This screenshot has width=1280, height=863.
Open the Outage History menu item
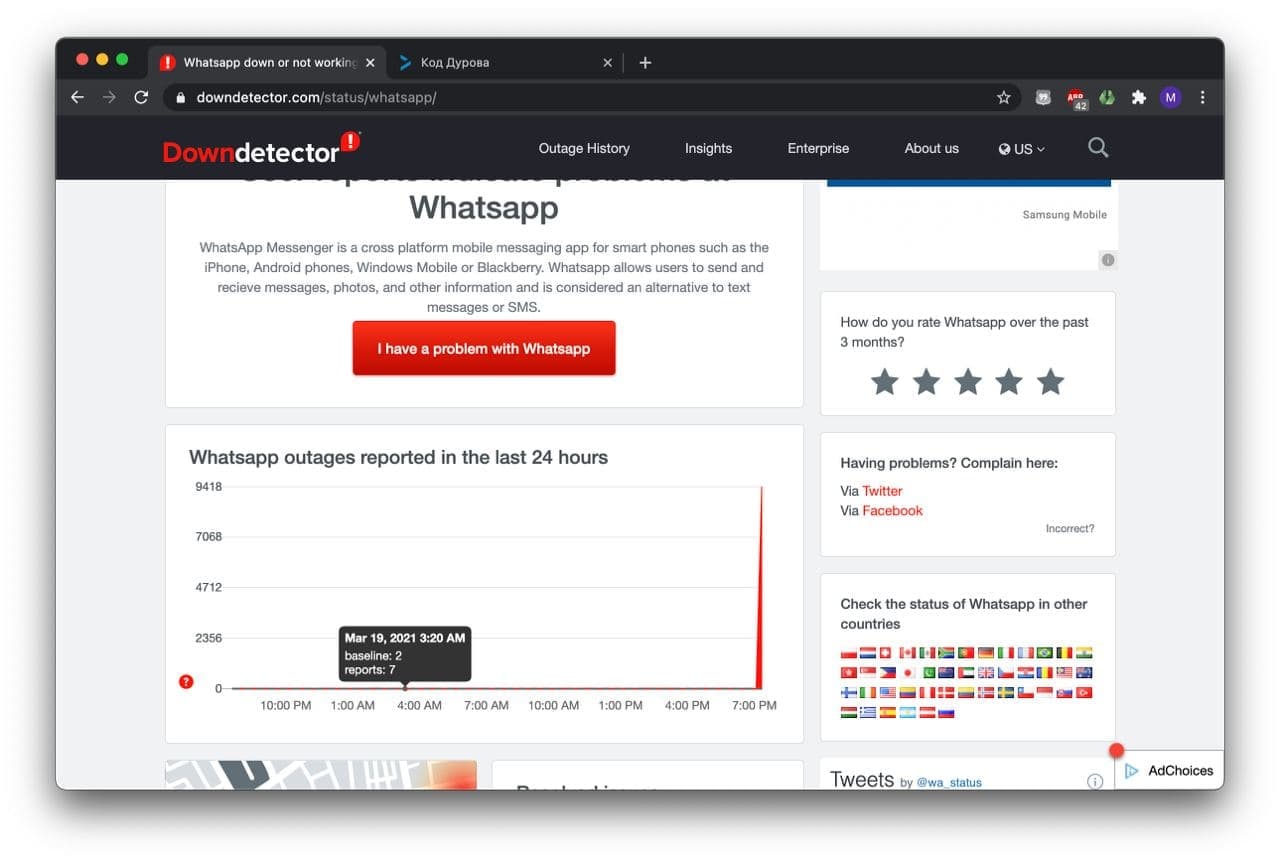pyautogui.click(x=584, y=148)
